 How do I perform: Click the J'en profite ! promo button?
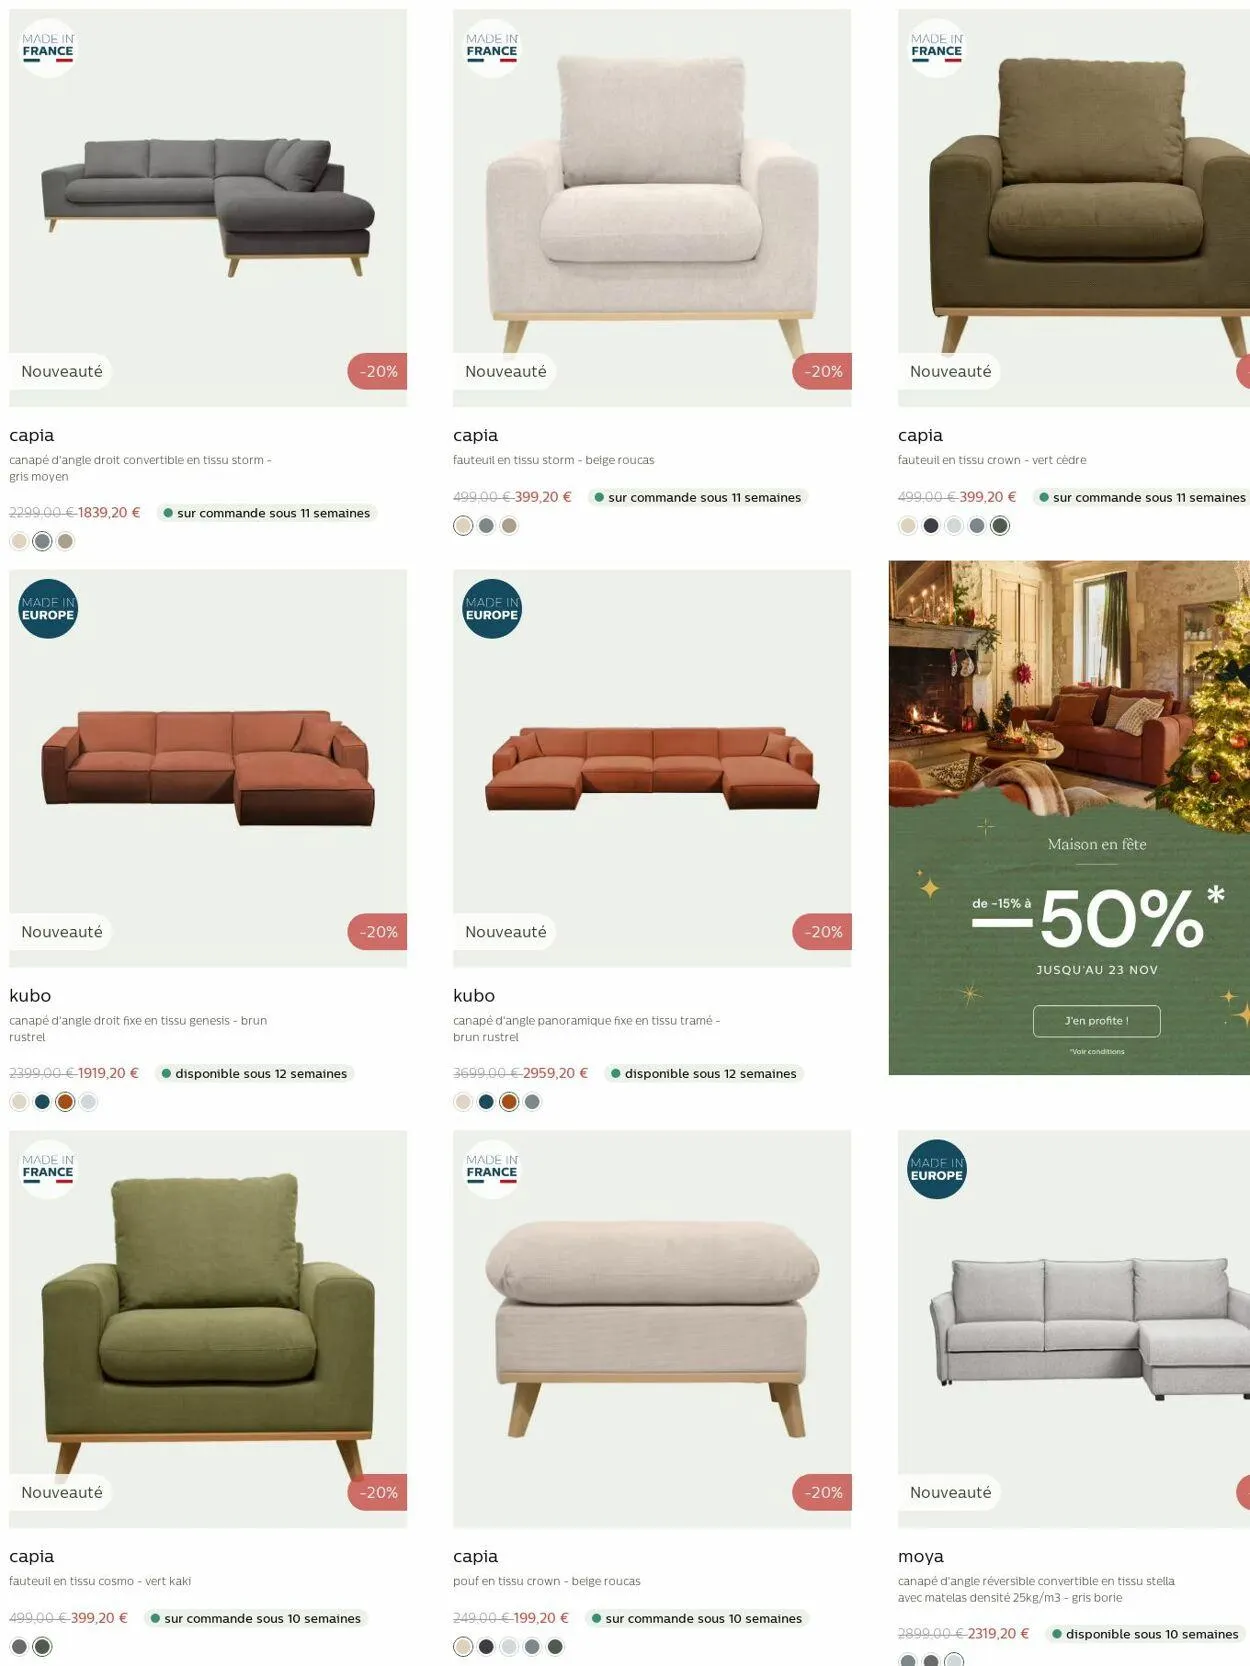[1096, 1021]
